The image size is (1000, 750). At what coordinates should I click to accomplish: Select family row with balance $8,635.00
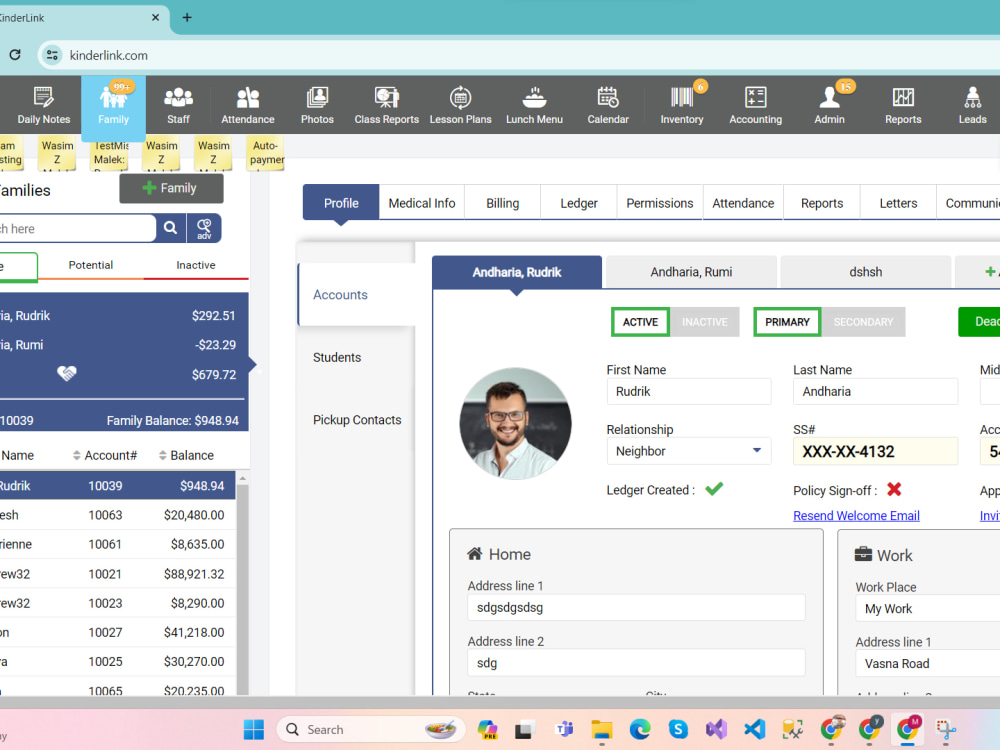117,545
